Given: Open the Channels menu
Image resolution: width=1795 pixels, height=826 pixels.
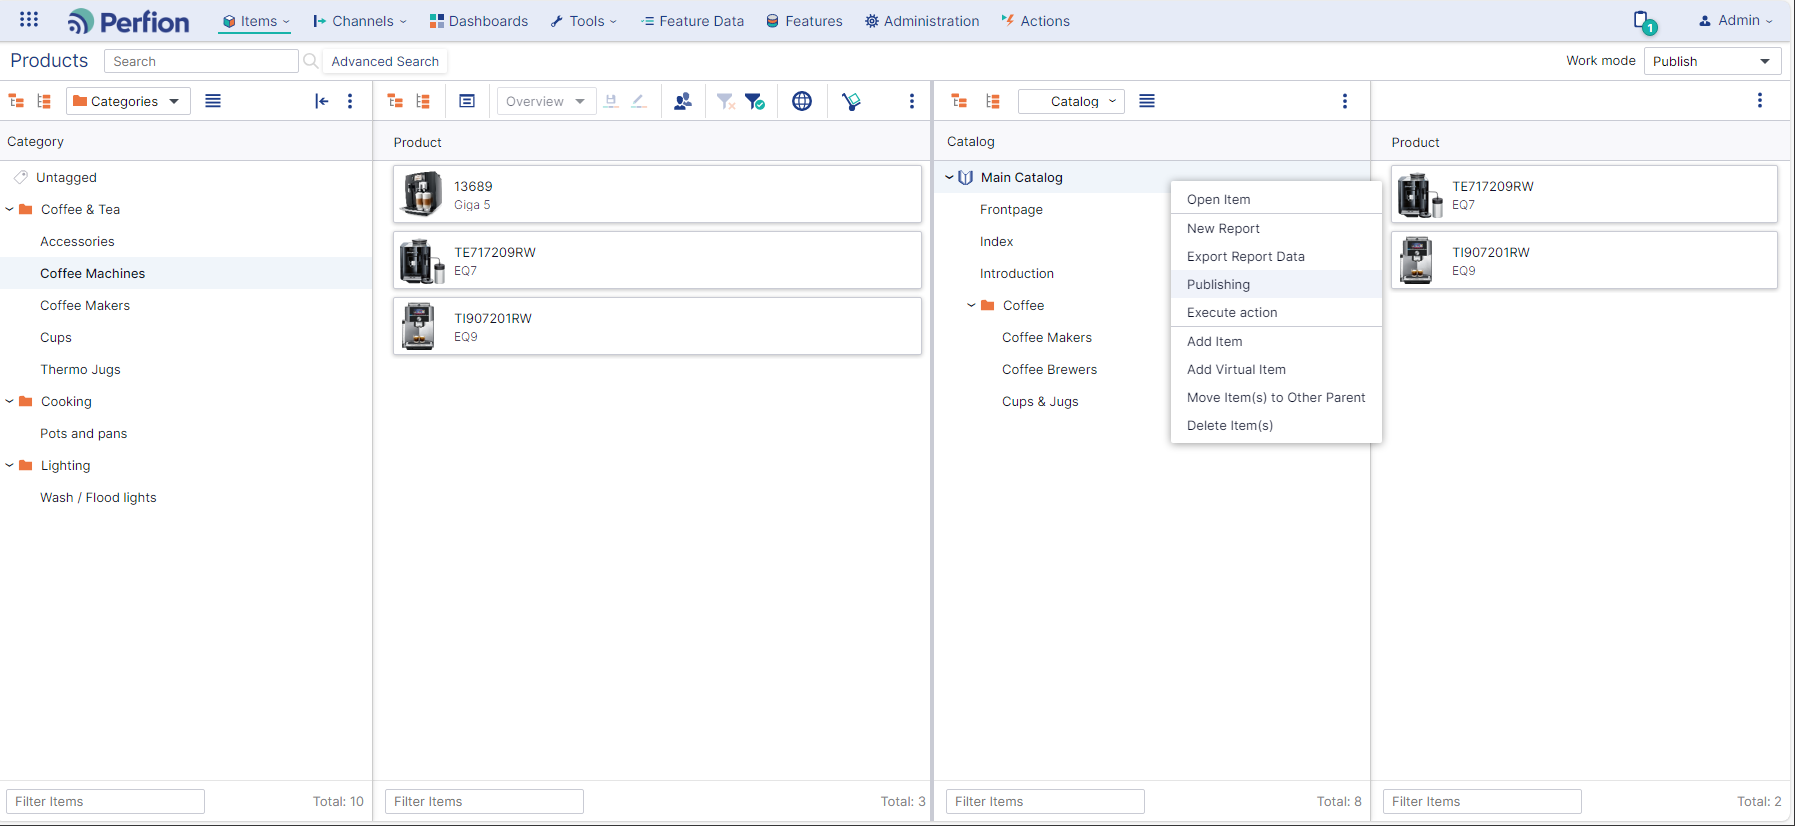Looking at the screenshot, I should pyautogui.click(x=360, y=21).
